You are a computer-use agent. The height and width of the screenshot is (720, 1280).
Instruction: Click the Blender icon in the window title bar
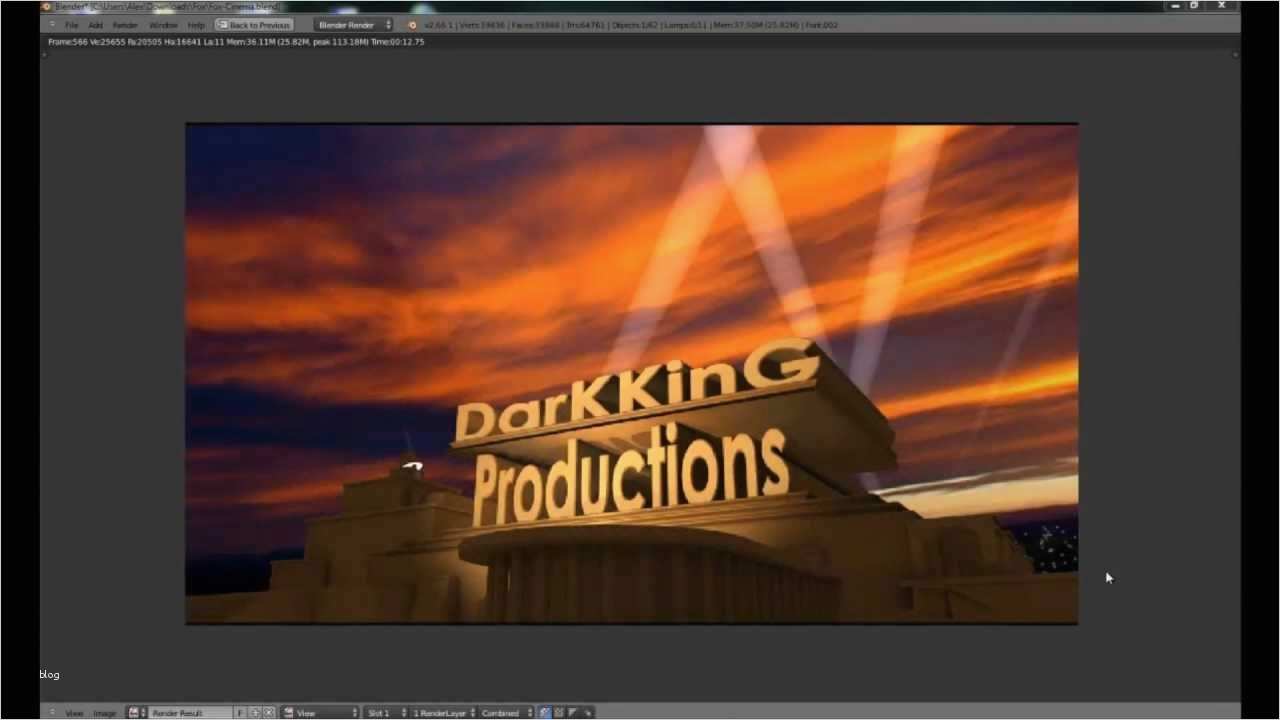(x=46, y=7)
